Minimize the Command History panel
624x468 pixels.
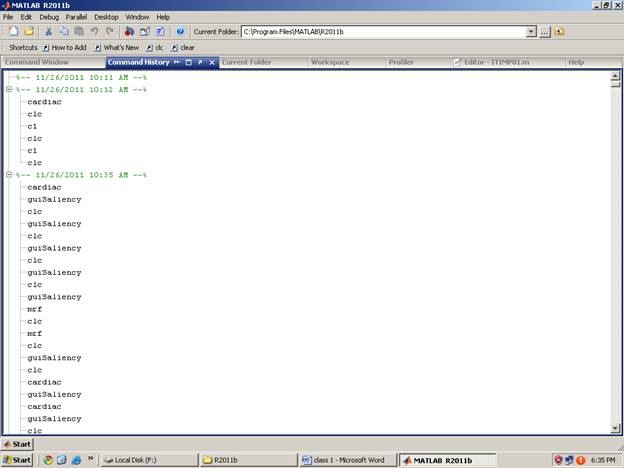point(177,62)
